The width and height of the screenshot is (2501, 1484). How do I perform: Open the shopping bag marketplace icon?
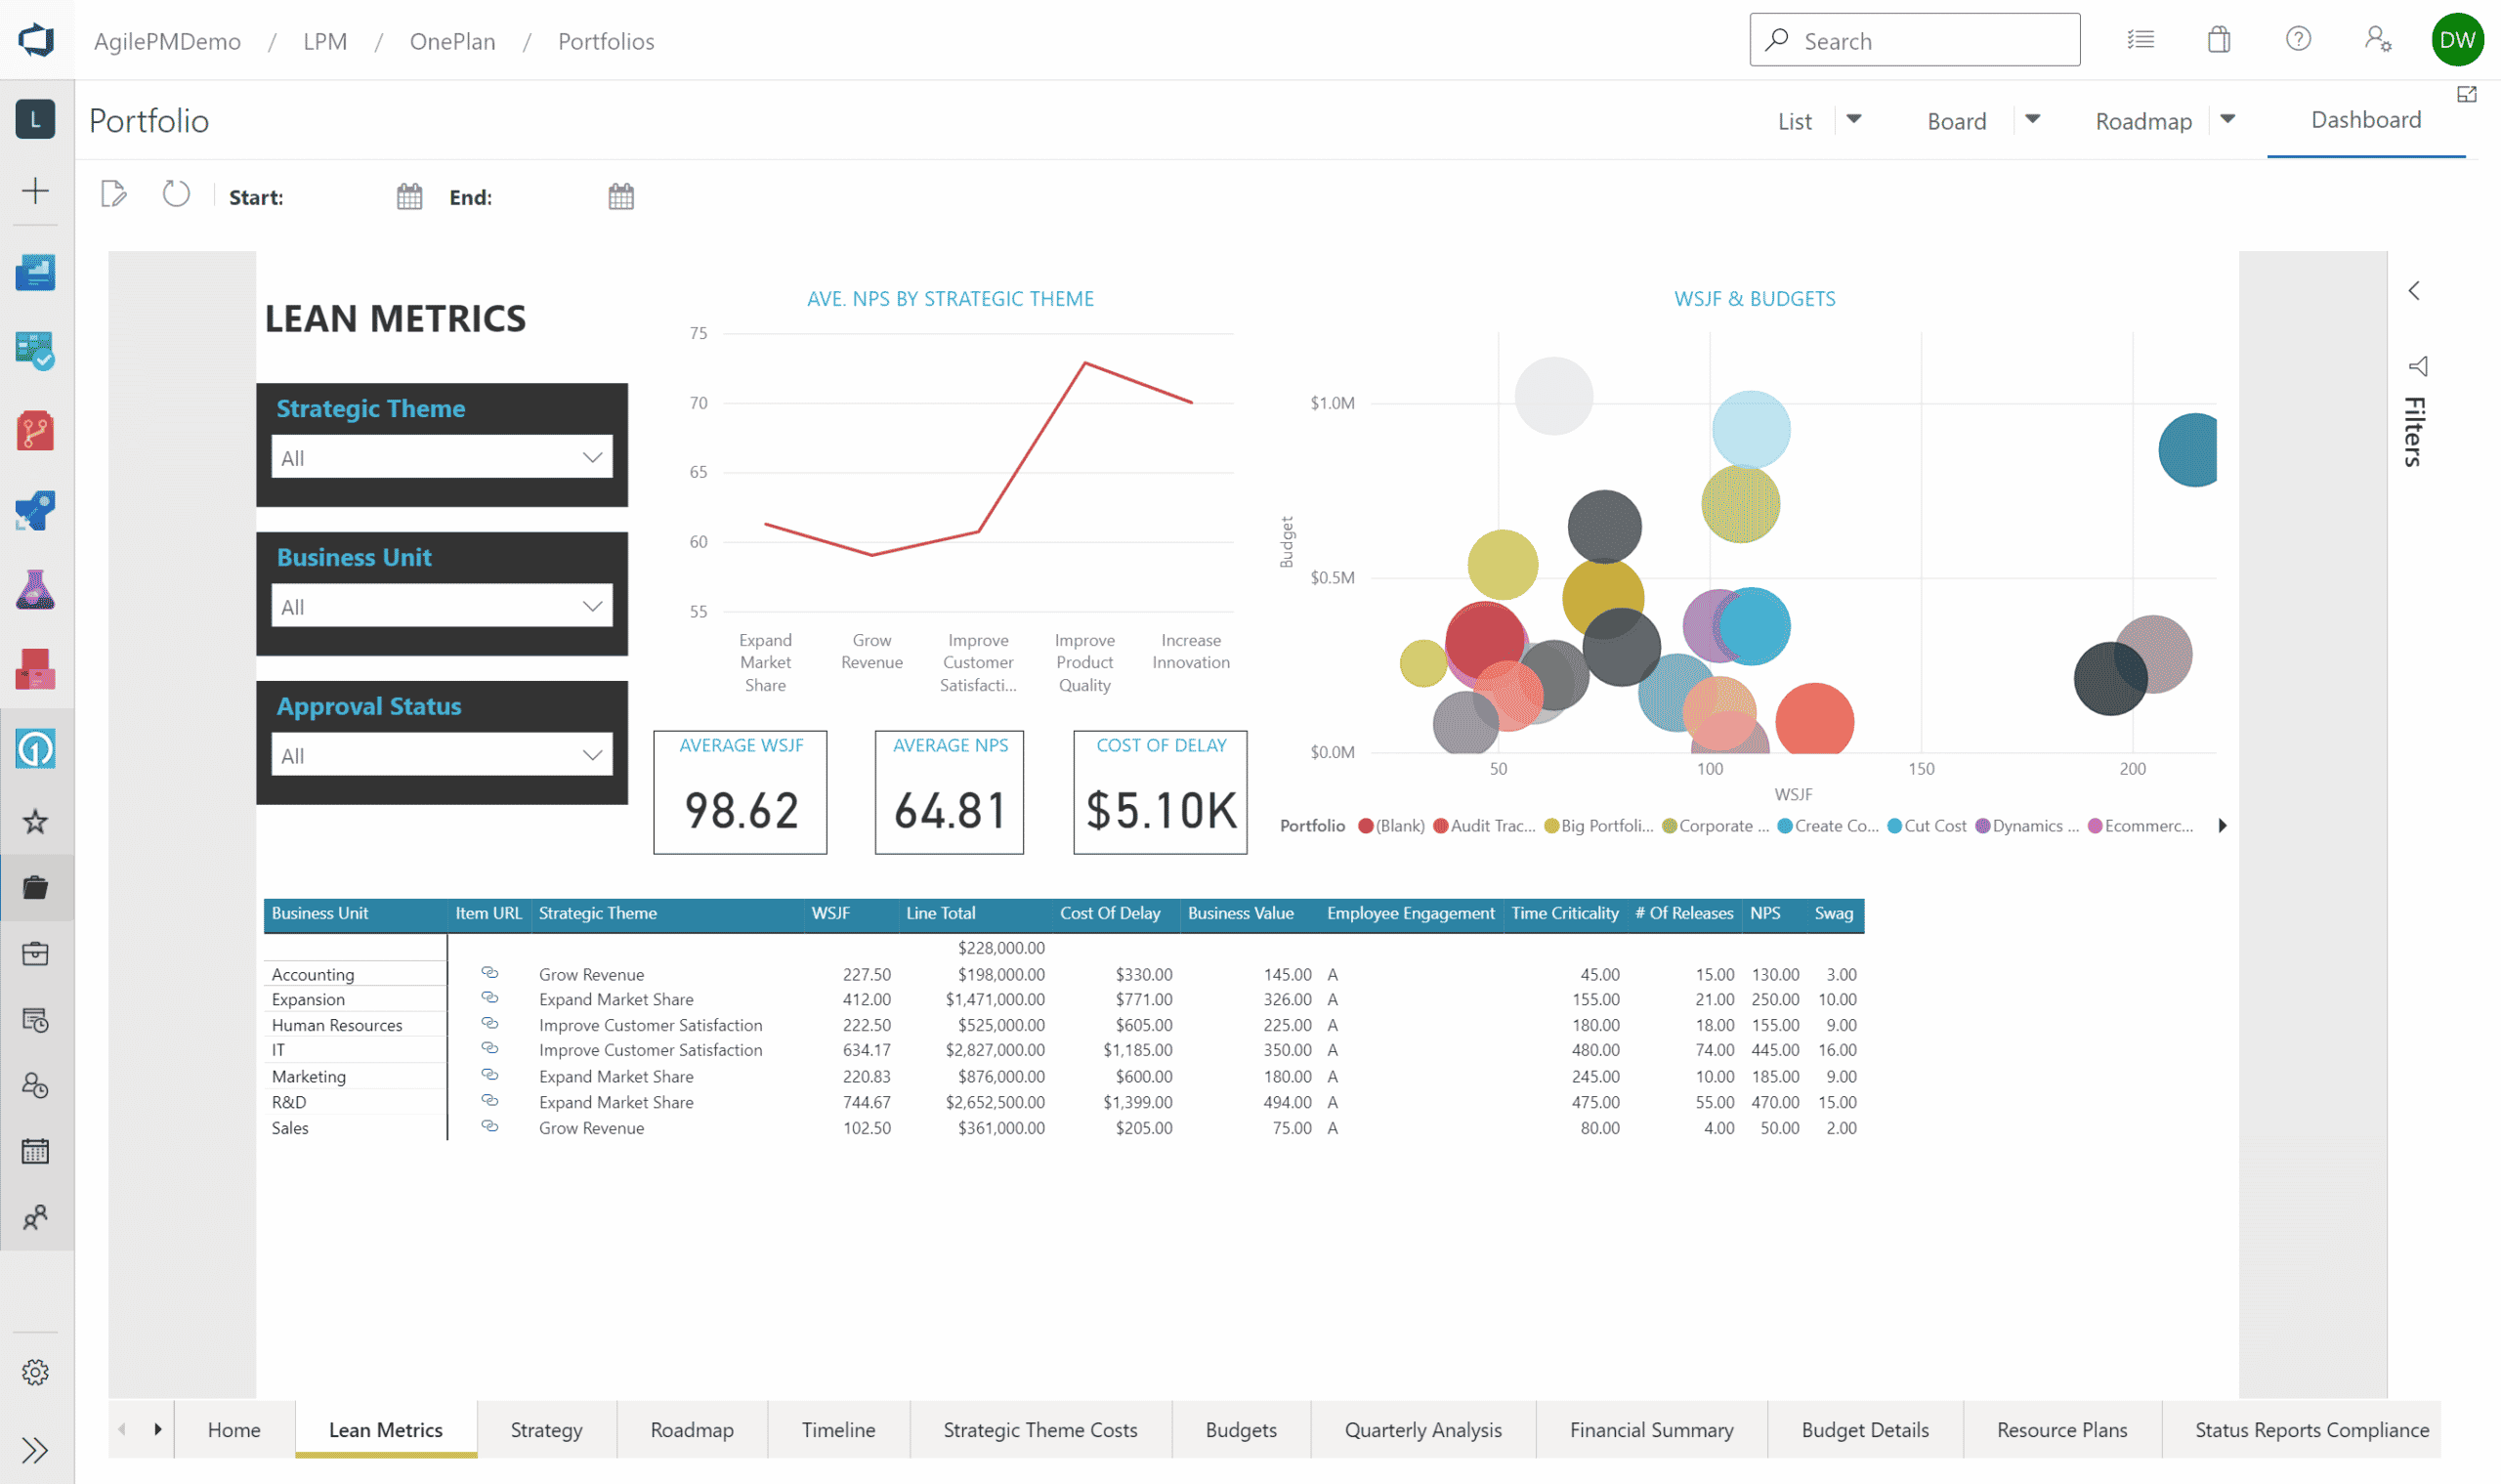coord(2218,40)
